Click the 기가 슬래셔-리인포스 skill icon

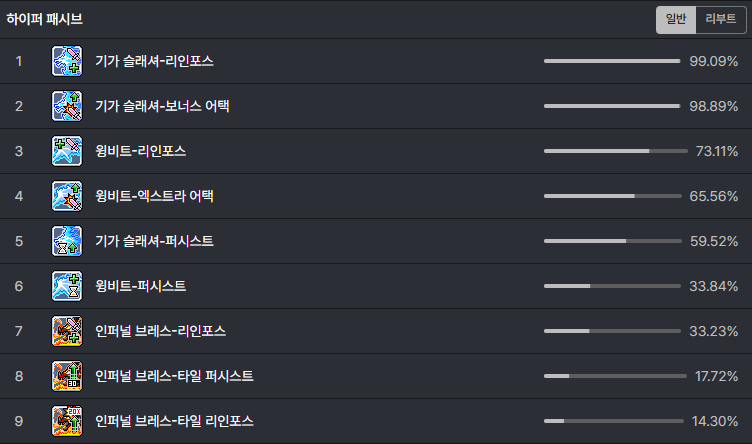click(67, 61)
